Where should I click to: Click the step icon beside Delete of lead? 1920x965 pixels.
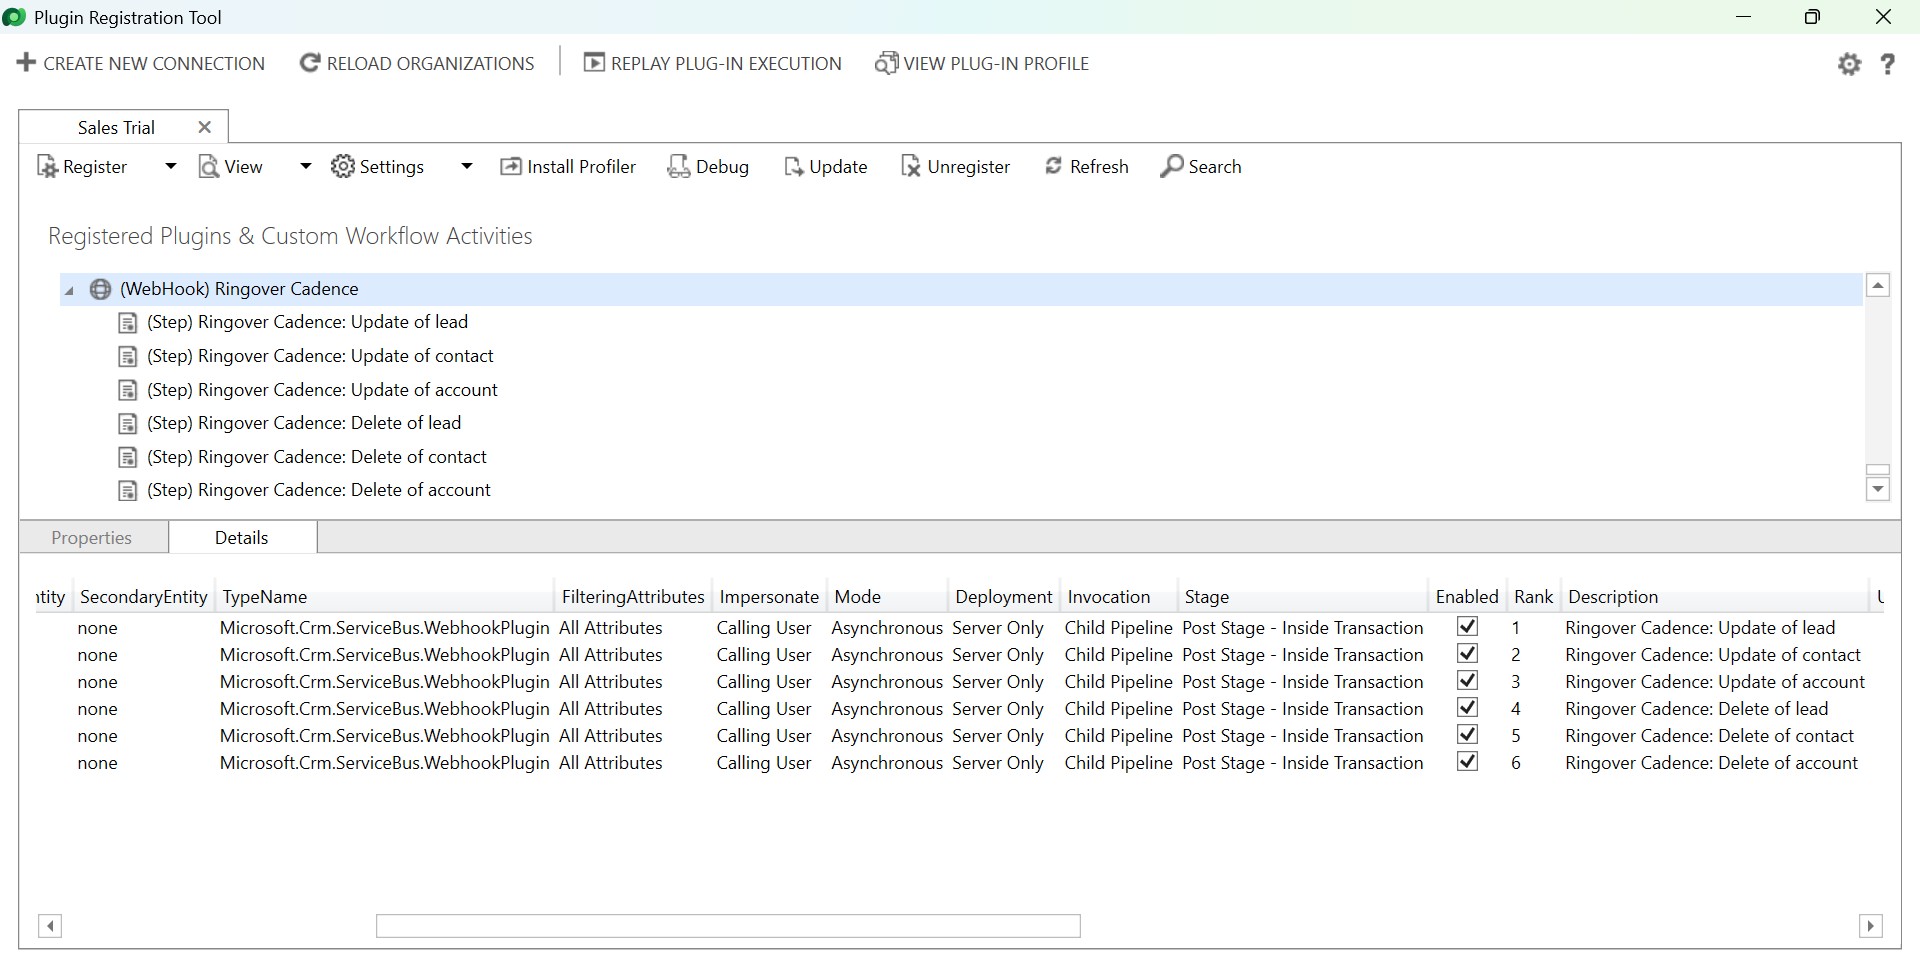128,423
